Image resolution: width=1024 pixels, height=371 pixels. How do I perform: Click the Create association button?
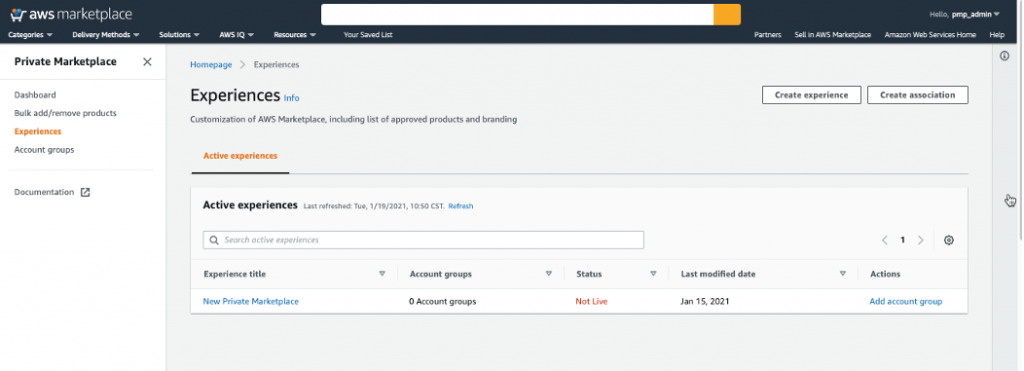pos(918,95)
